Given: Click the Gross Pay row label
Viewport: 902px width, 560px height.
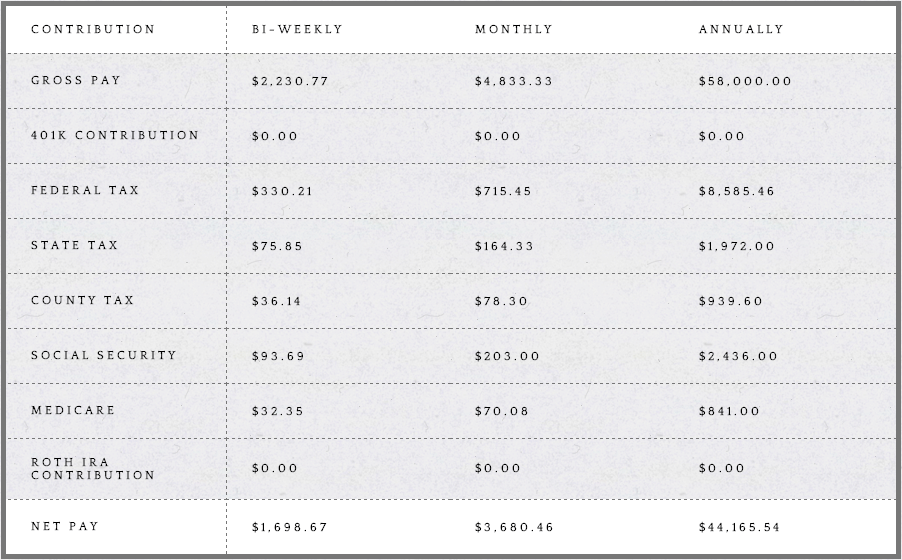Looking at the screenshot, I should coord(75,81).
